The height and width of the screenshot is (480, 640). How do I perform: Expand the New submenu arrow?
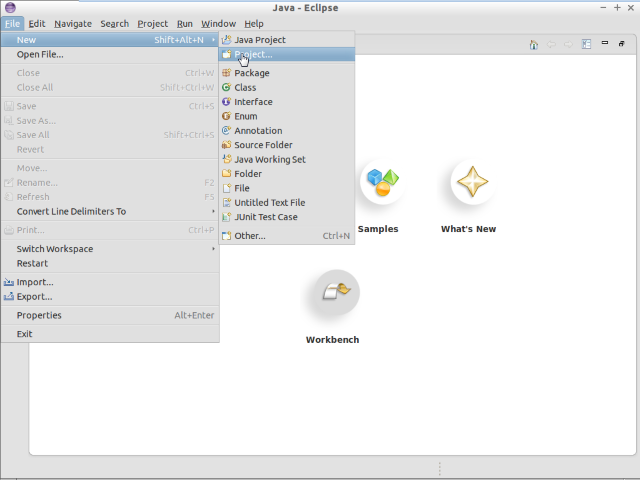(x=213, y=40)
